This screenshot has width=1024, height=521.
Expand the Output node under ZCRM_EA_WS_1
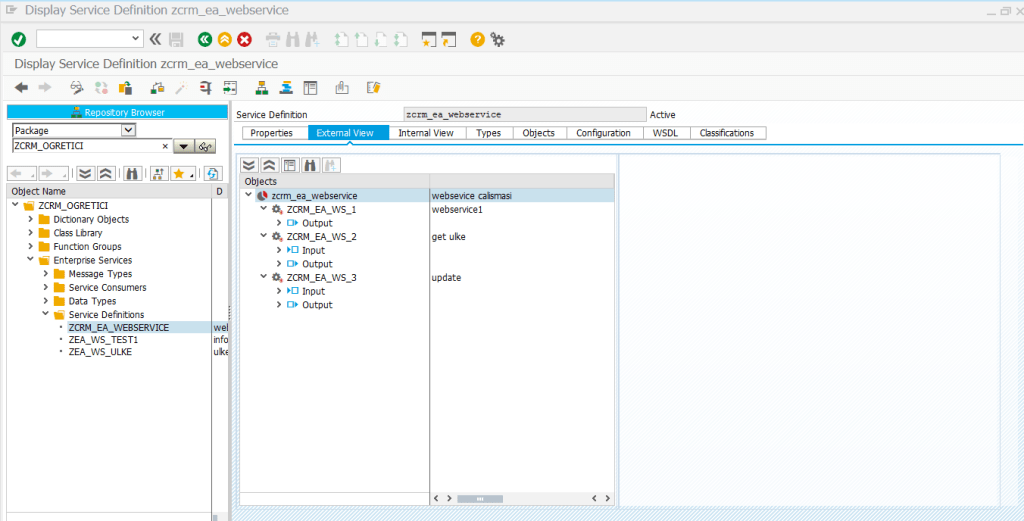pos(279,223)
